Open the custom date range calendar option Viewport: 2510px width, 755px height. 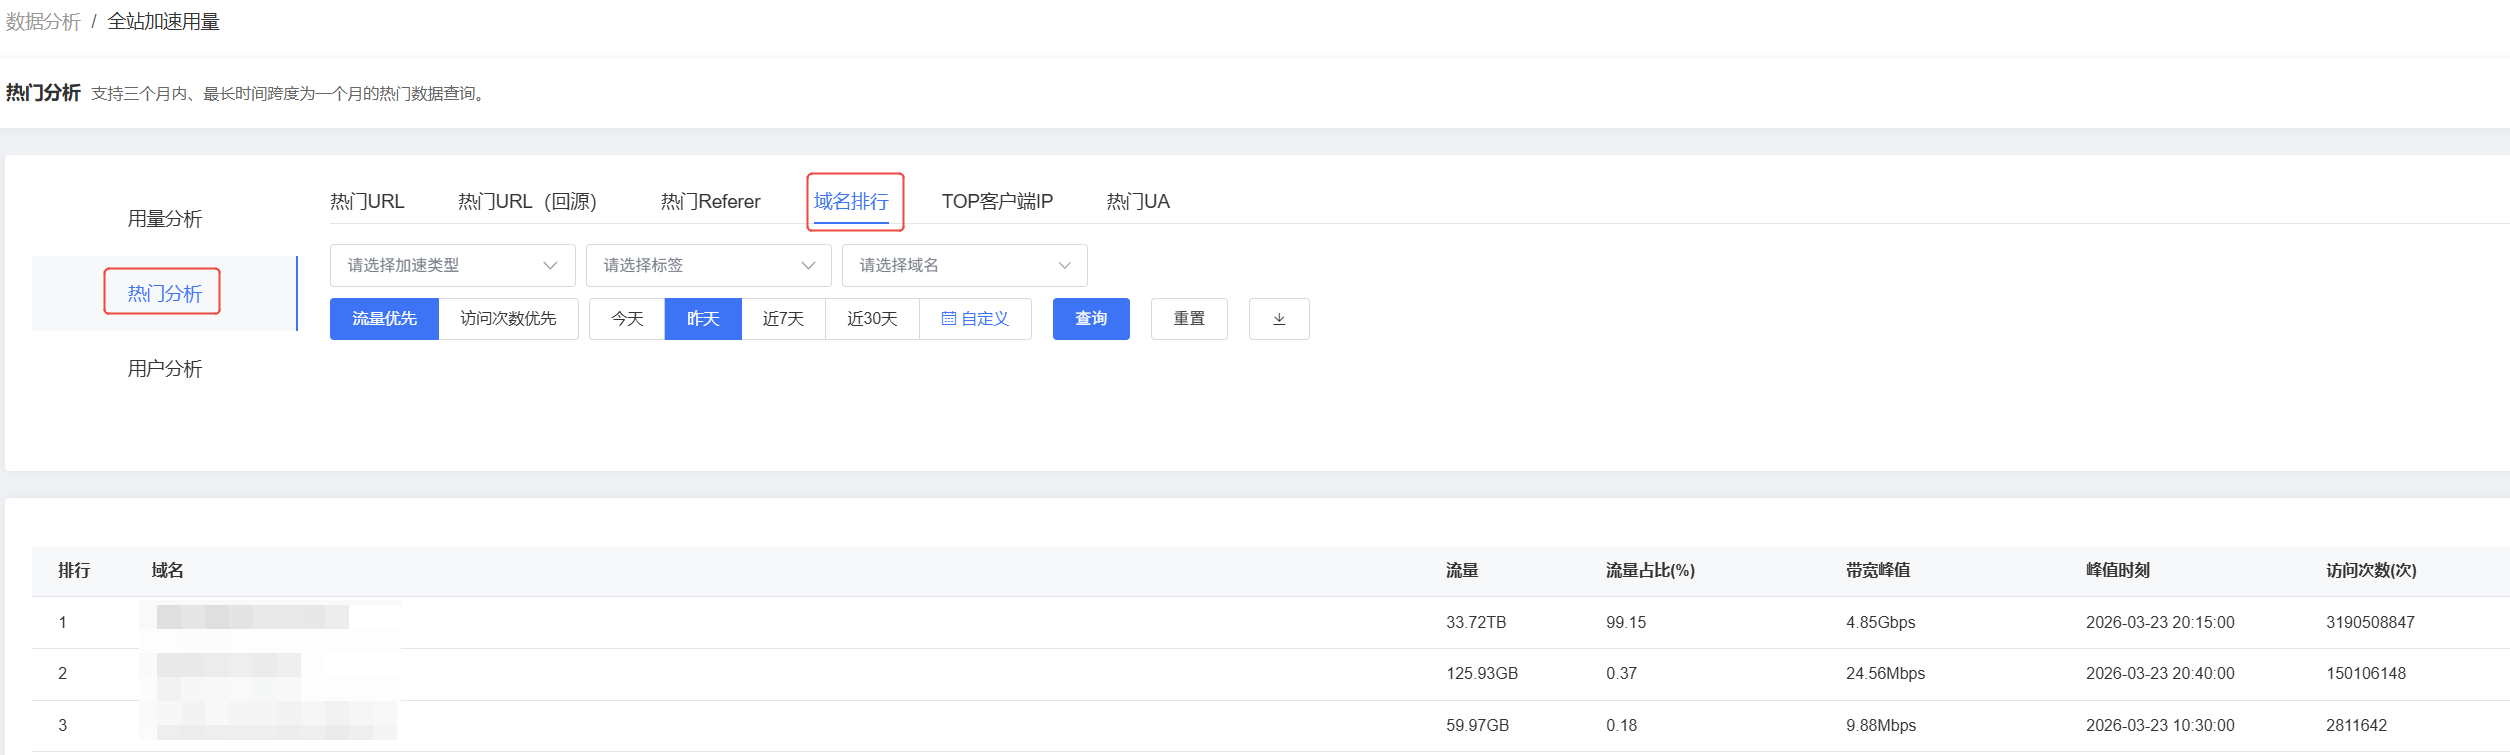[975, 319]
